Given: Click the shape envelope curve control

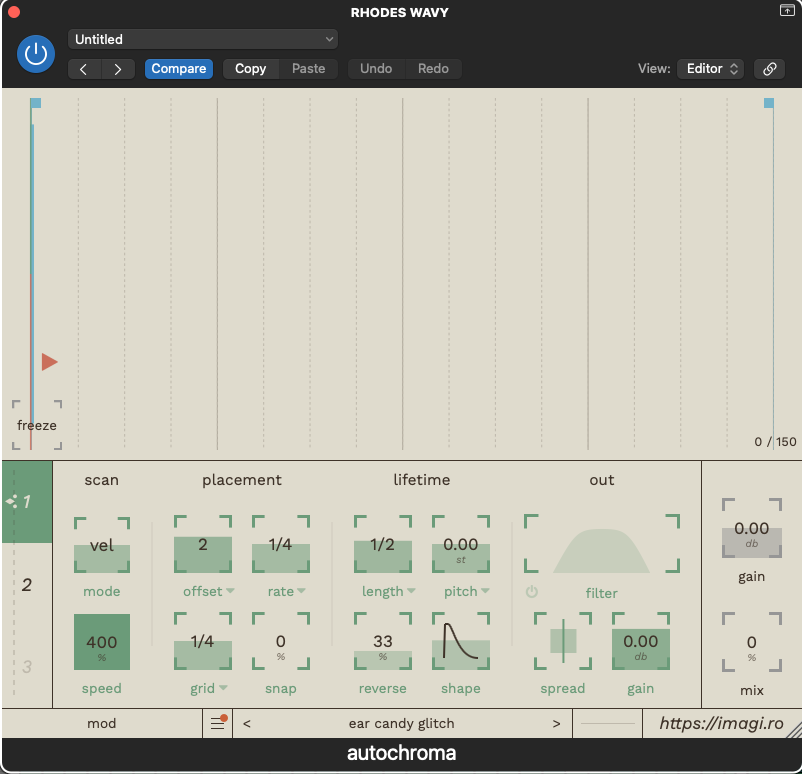Looking at the screenshot, I should click(461, 642).
